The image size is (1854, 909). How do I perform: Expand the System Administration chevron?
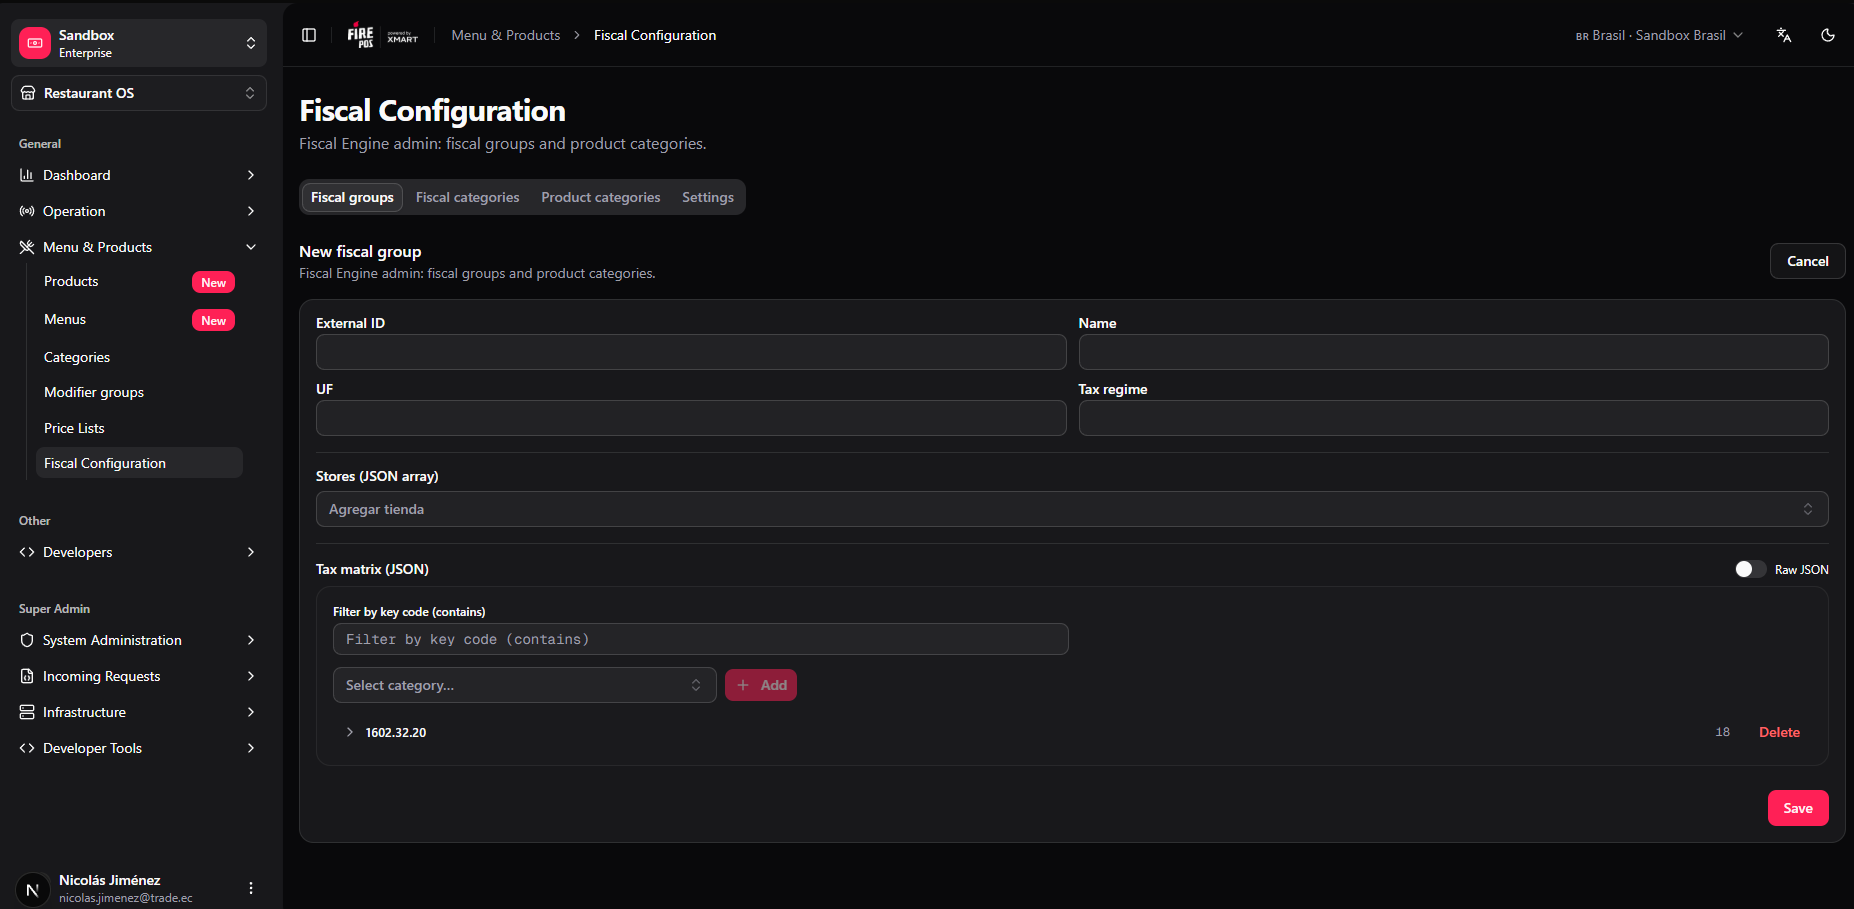251,640
